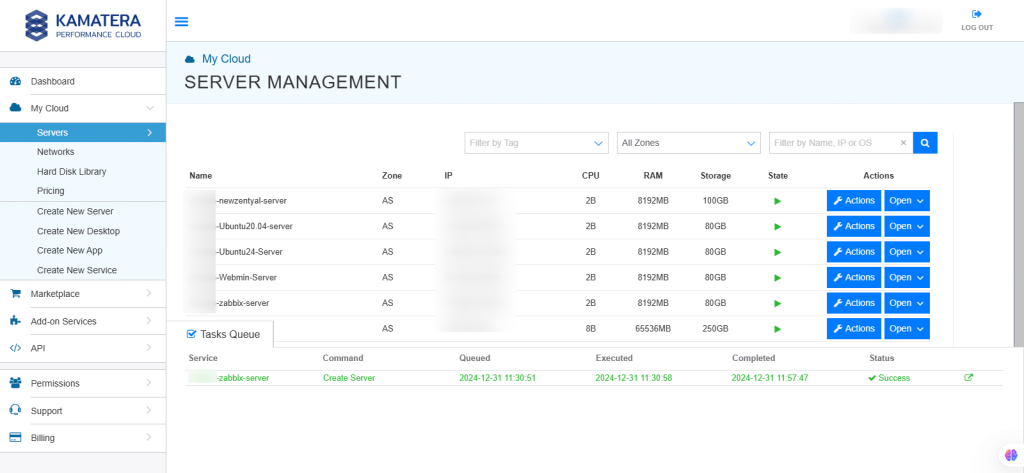Clear the name filter with the X
The height and width of the screenshot is (473, 1024).
click(903, 142)
